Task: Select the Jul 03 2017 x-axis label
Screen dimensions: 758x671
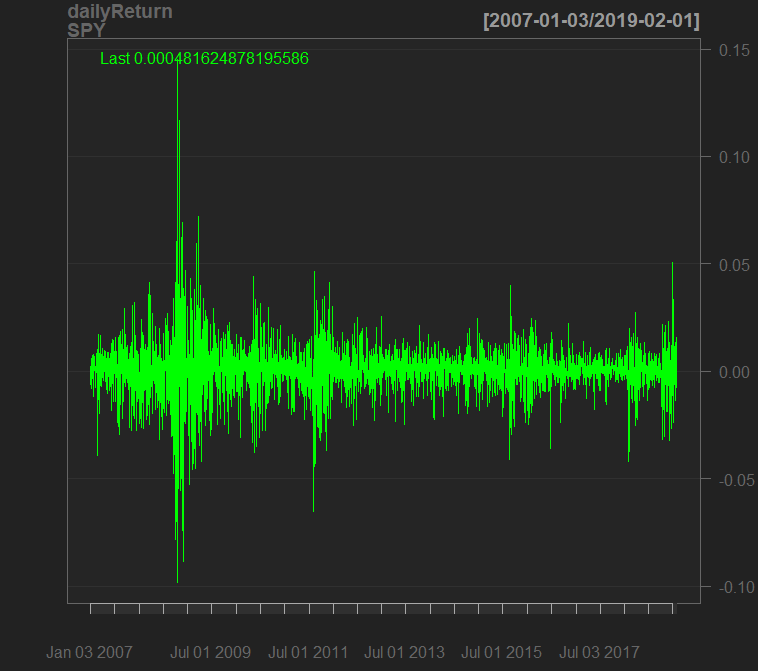Action: click(599, 653)
